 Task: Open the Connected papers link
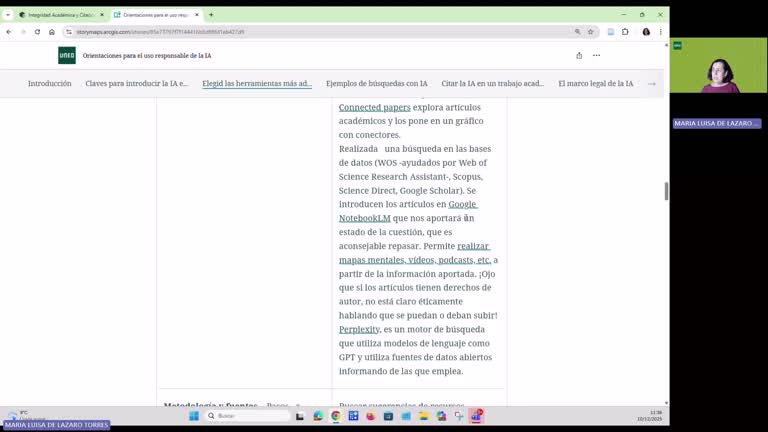tap(375, 107)
